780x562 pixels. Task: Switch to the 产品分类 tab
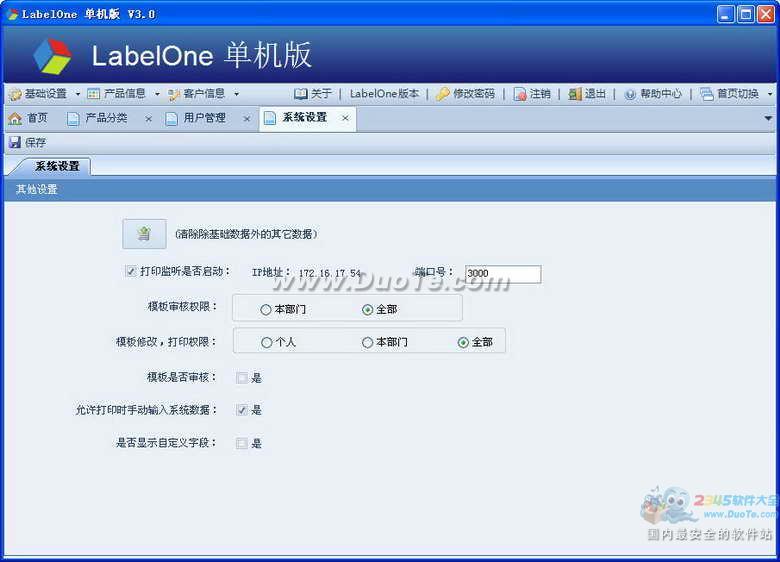pos(106,118)
